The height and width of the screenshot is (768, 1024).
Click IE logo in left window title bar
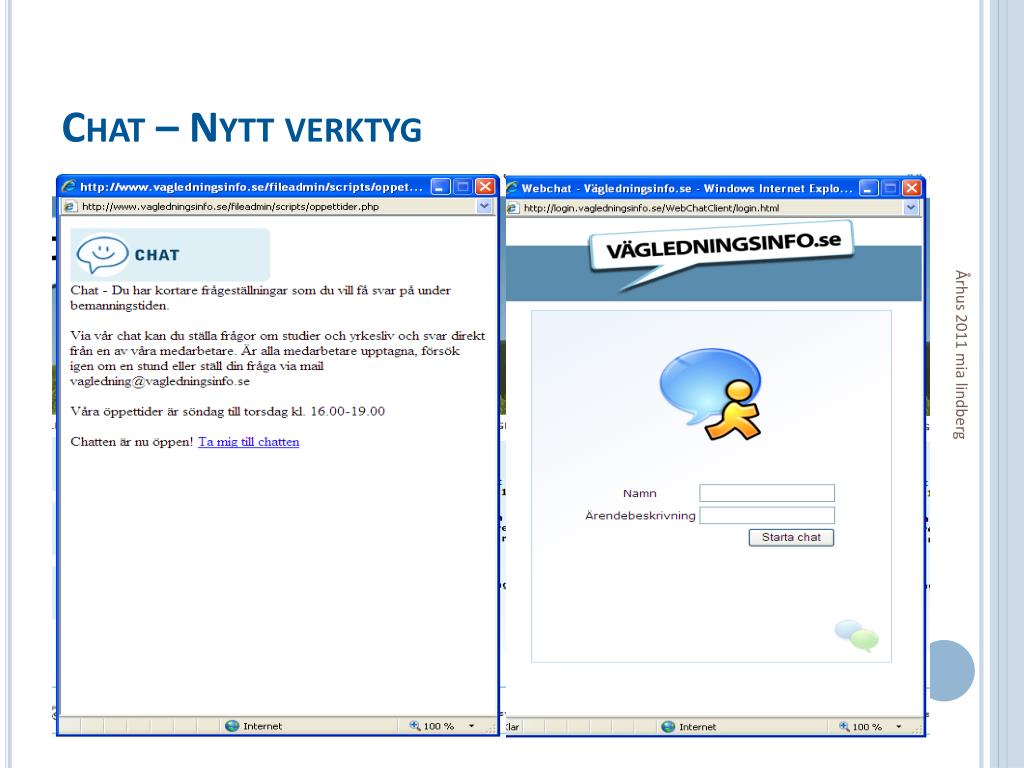click(x=69, y=186)
